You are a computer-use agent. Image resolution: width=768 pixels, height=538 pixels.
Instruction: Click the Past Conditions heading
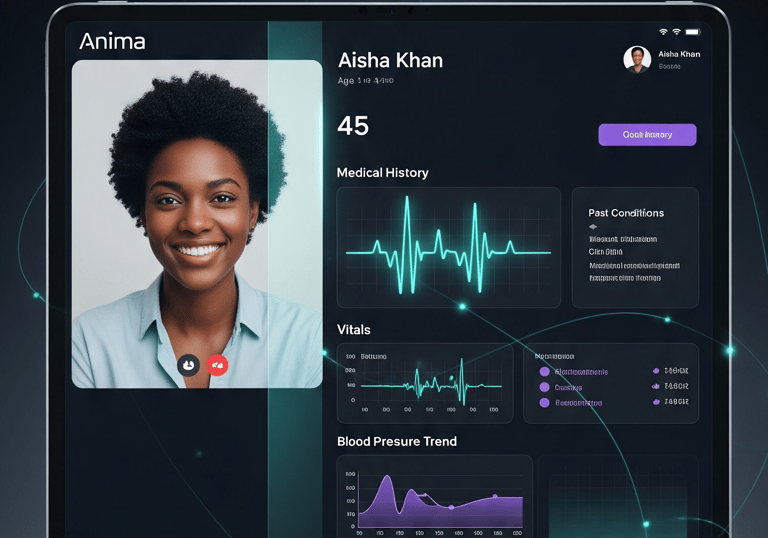tap(626, 213)
